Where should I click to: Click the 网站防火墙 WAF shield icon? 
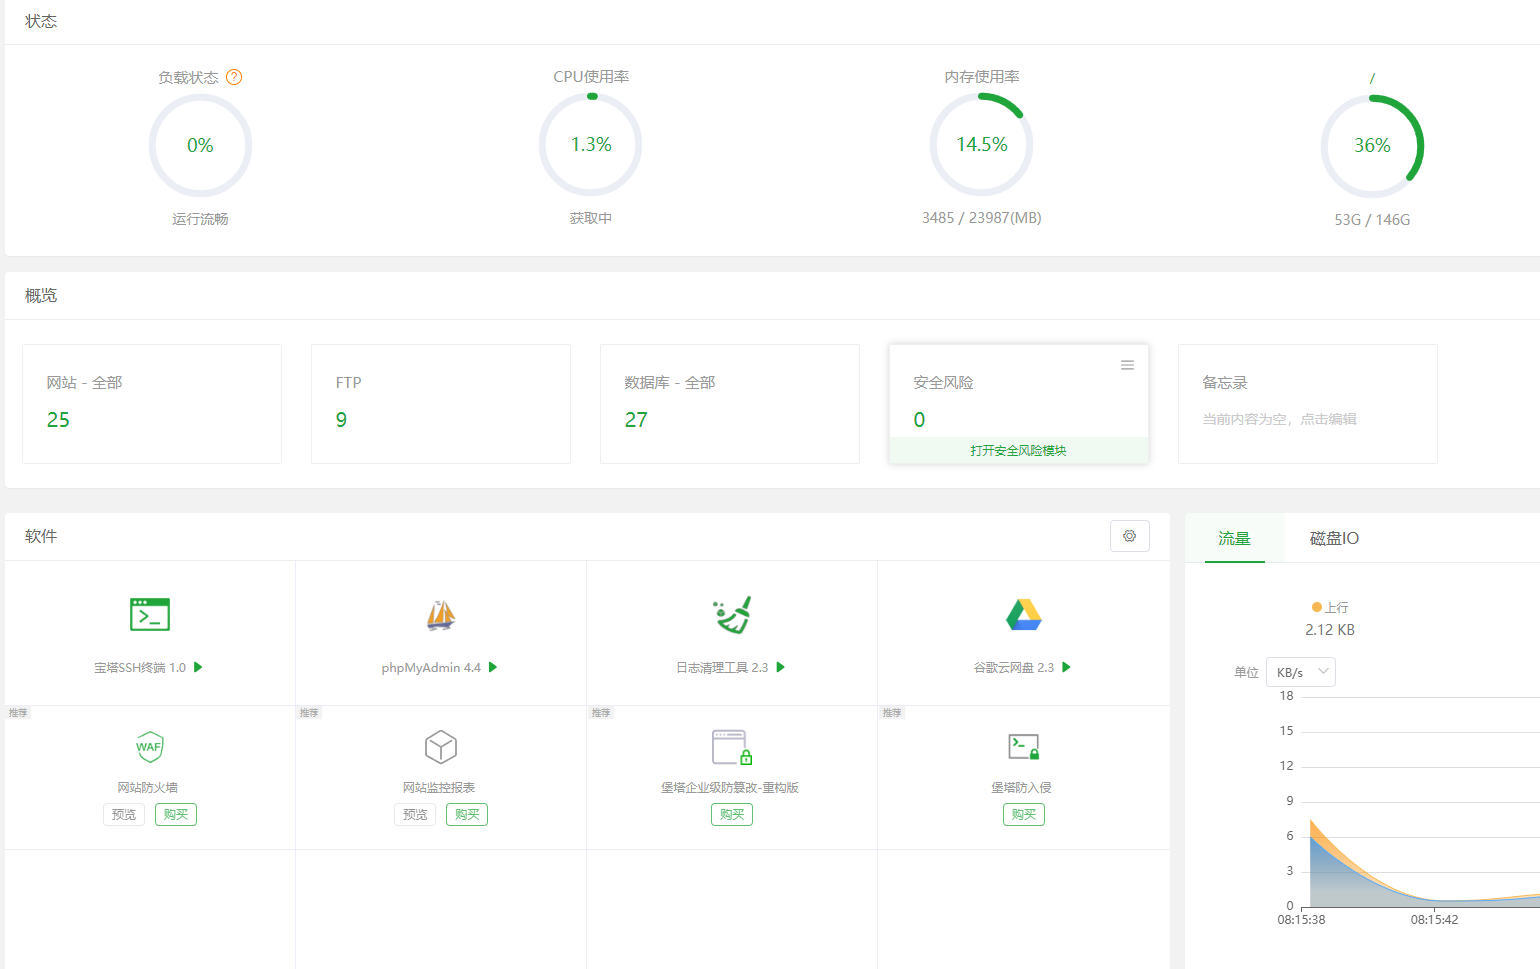click(150, 747)
